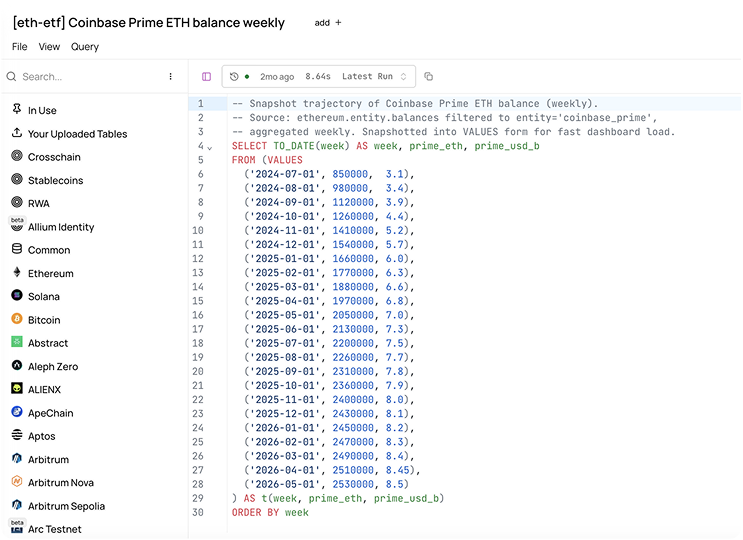Select the Stablecoins schema label
This screenshot has height=540, width=743.
[55, 180]
